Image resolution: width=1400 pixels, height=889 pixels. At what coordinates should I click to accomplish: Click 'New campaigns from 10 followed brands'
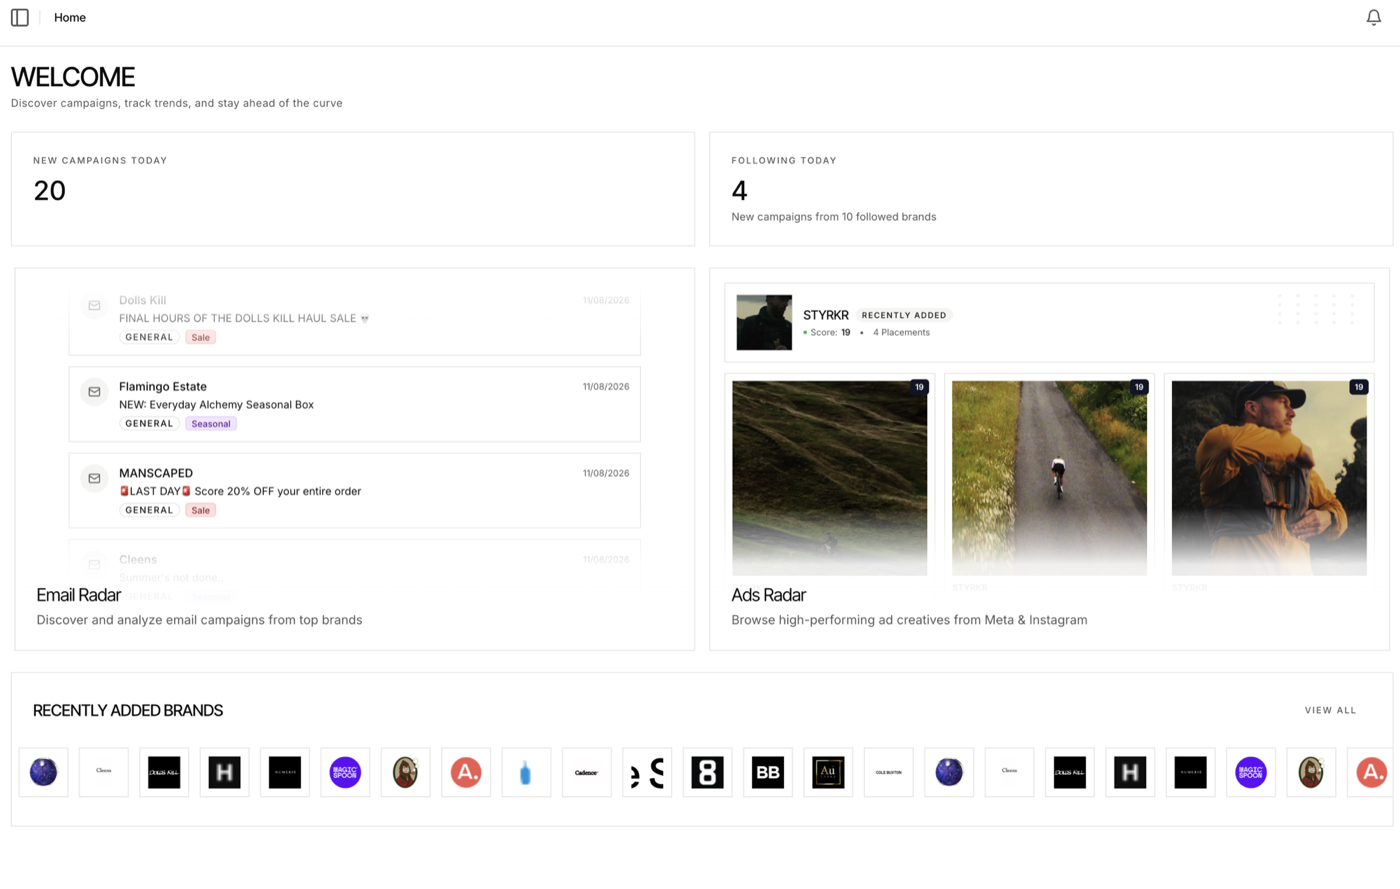click(834, 217)
